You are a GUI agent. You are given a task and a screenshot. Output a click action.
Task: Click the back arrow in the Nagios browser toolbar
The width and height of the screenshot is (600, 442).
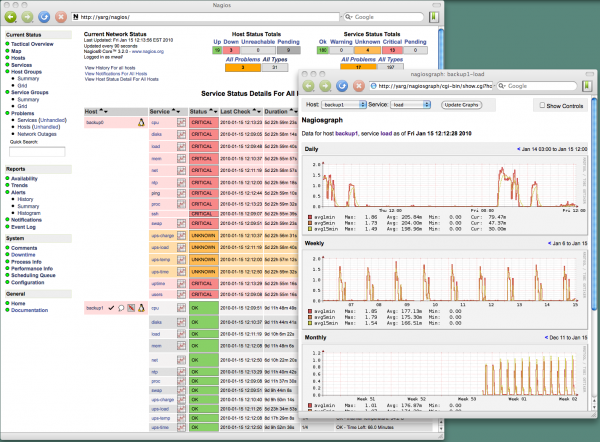tap(10, 17)
